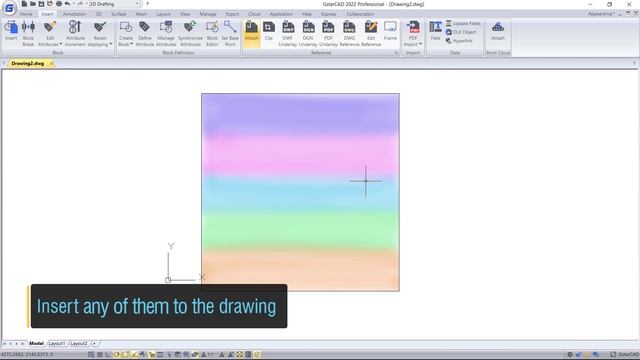Click the Insert block tool
The height and width of the screenshot is (360, 640).
coord(11,31)
